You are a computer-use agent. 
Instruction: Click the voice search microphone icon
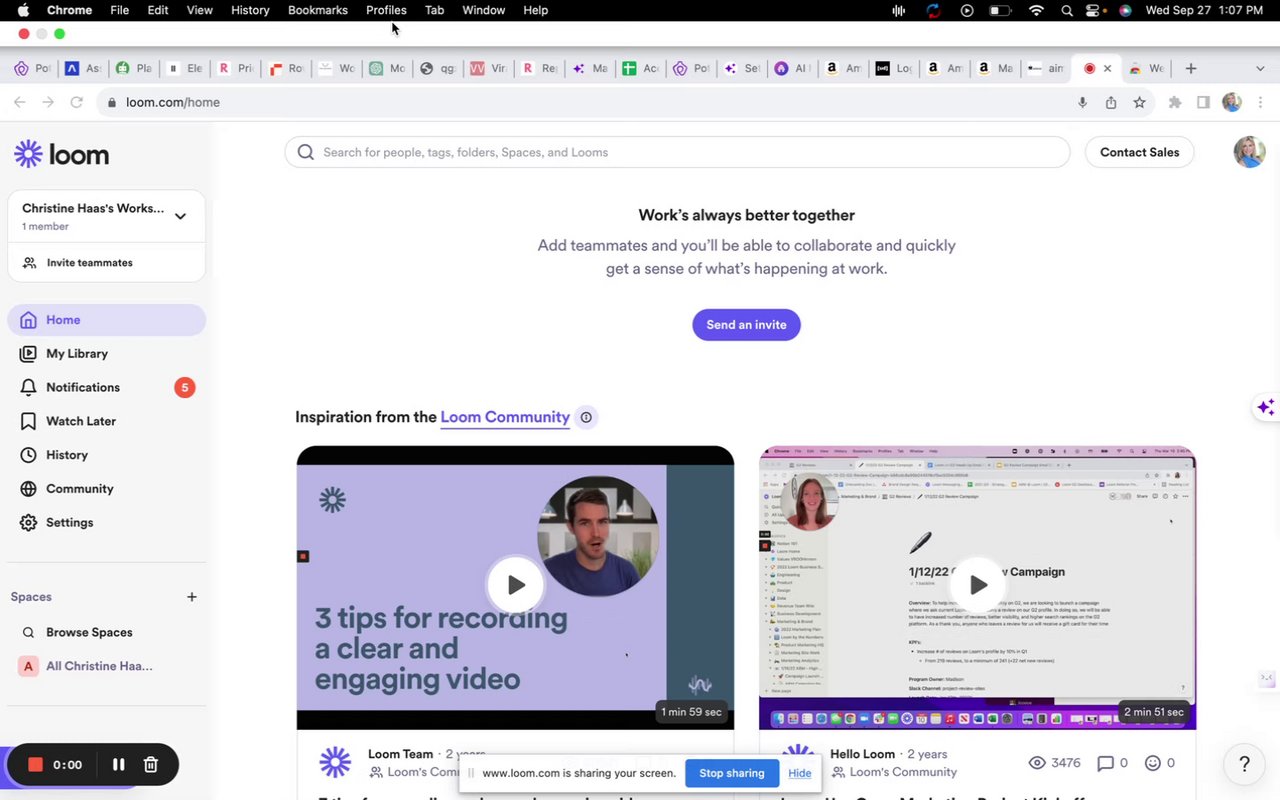(1082, 102)
